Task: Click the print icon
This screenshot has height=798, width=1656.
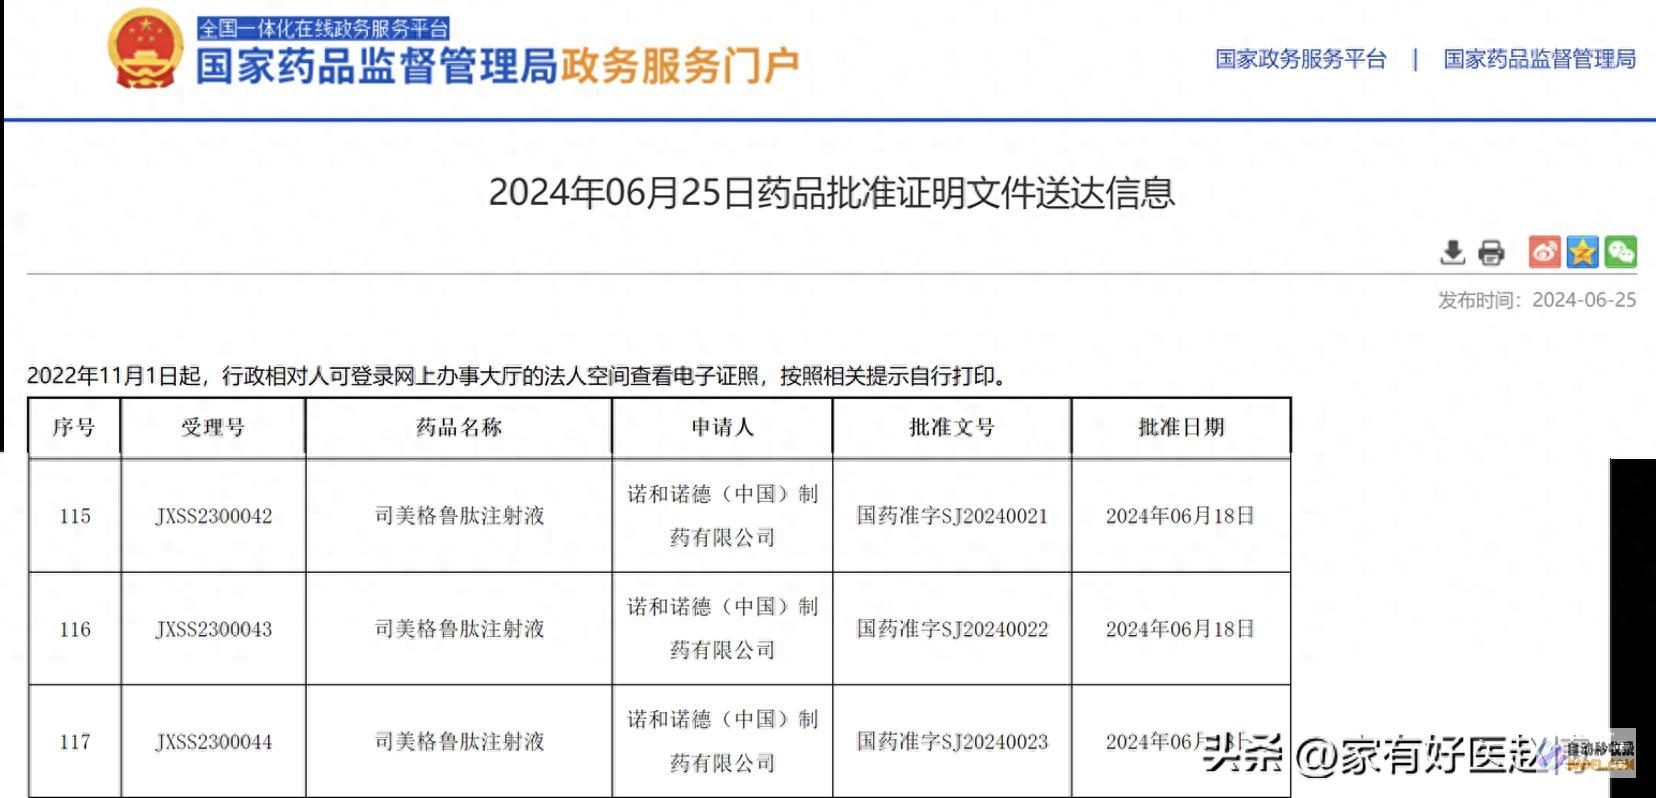Action: tap(1491, 252)
